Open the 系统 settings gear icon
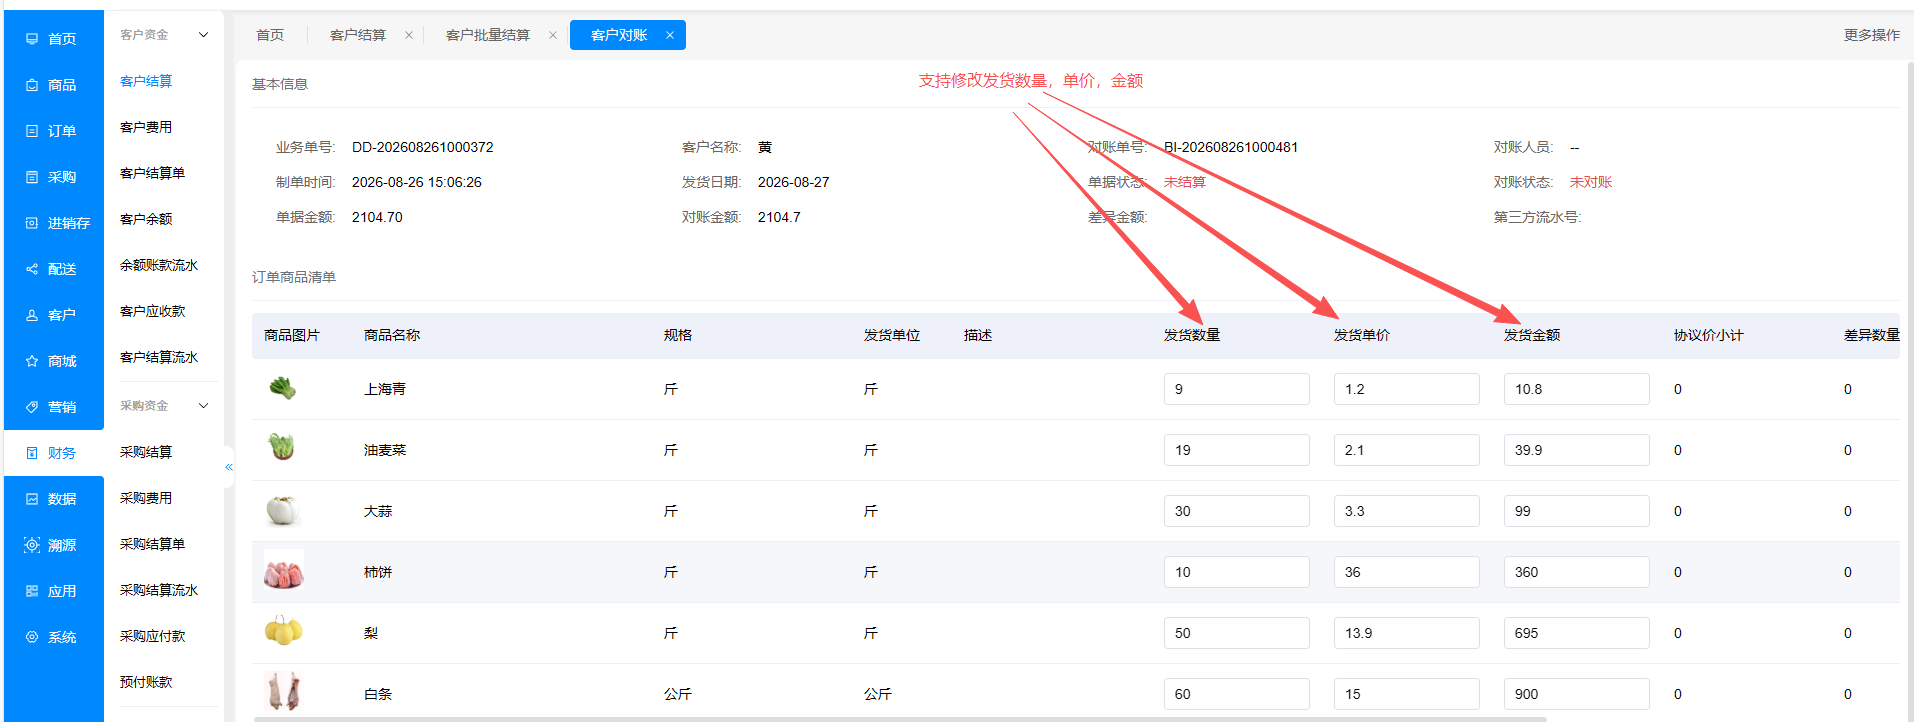 32,637
